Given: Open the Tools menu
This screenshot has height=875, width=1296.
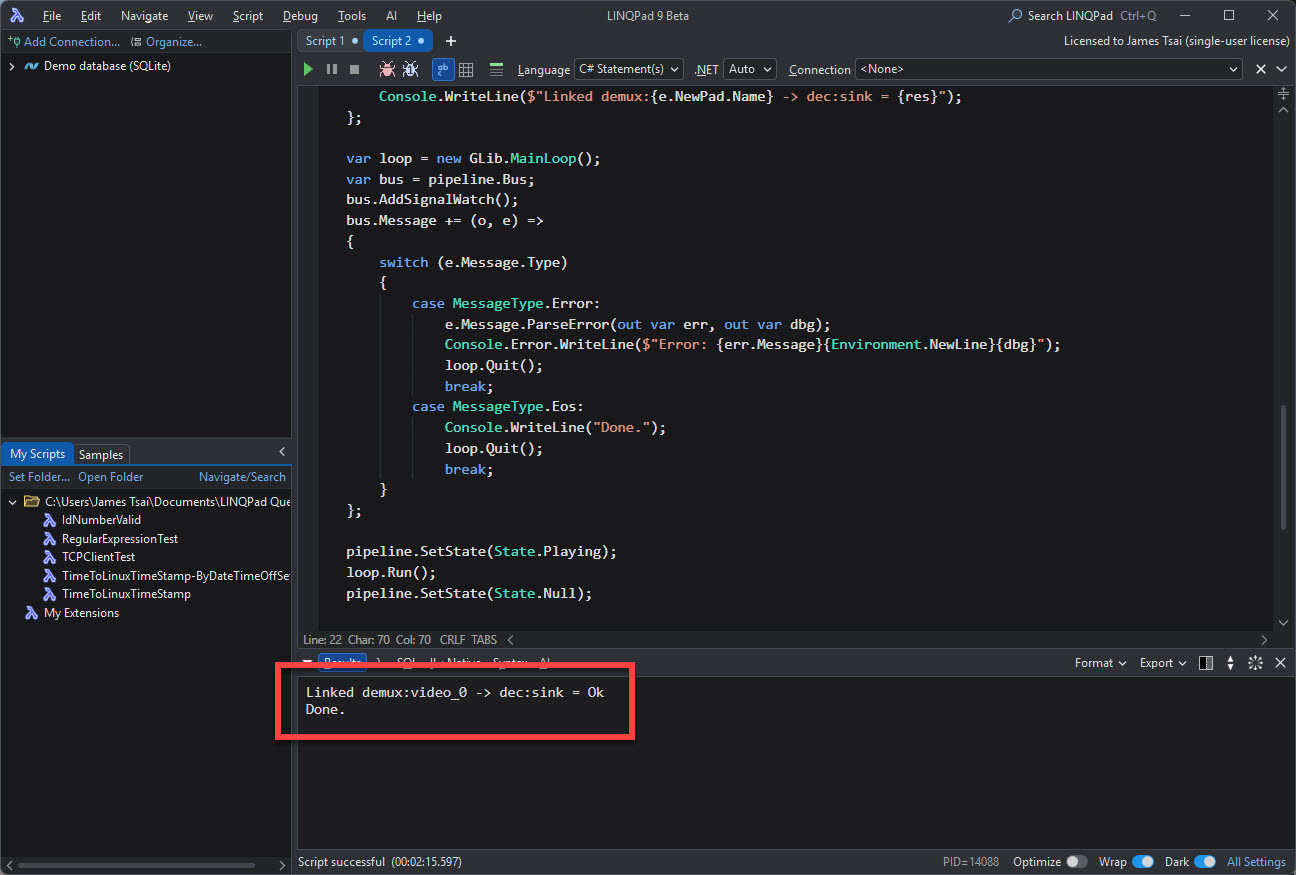Looking at the screenshot, I should pyautogui.click(x=352, y=16).
